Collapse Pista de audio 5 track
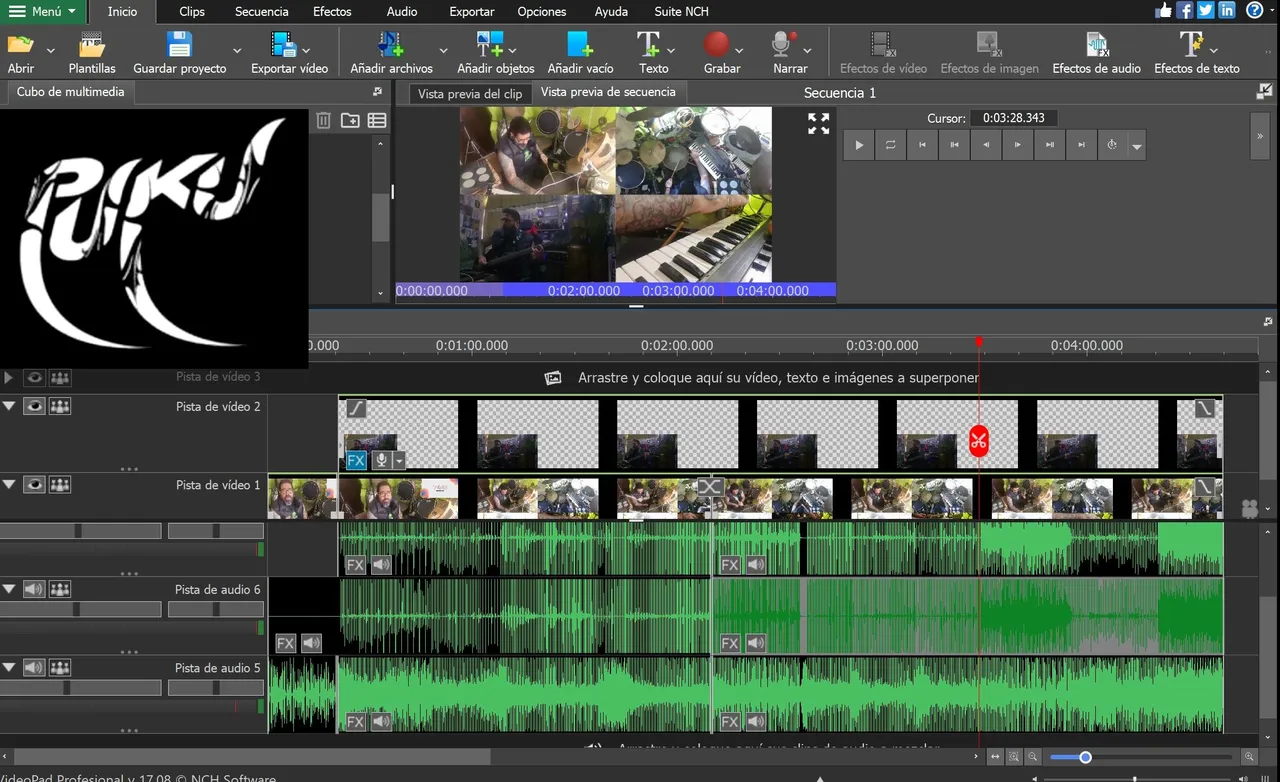Image resolution: width=1280 pixels, height=782 pixels. 9,667
